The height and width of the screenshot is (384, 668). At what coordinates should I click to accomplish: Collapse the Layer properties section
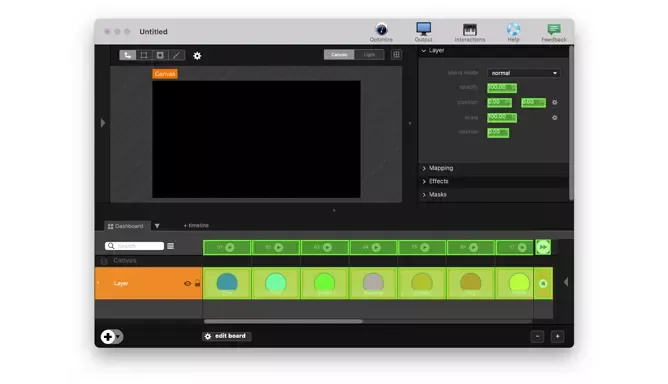tap(424, 51)
